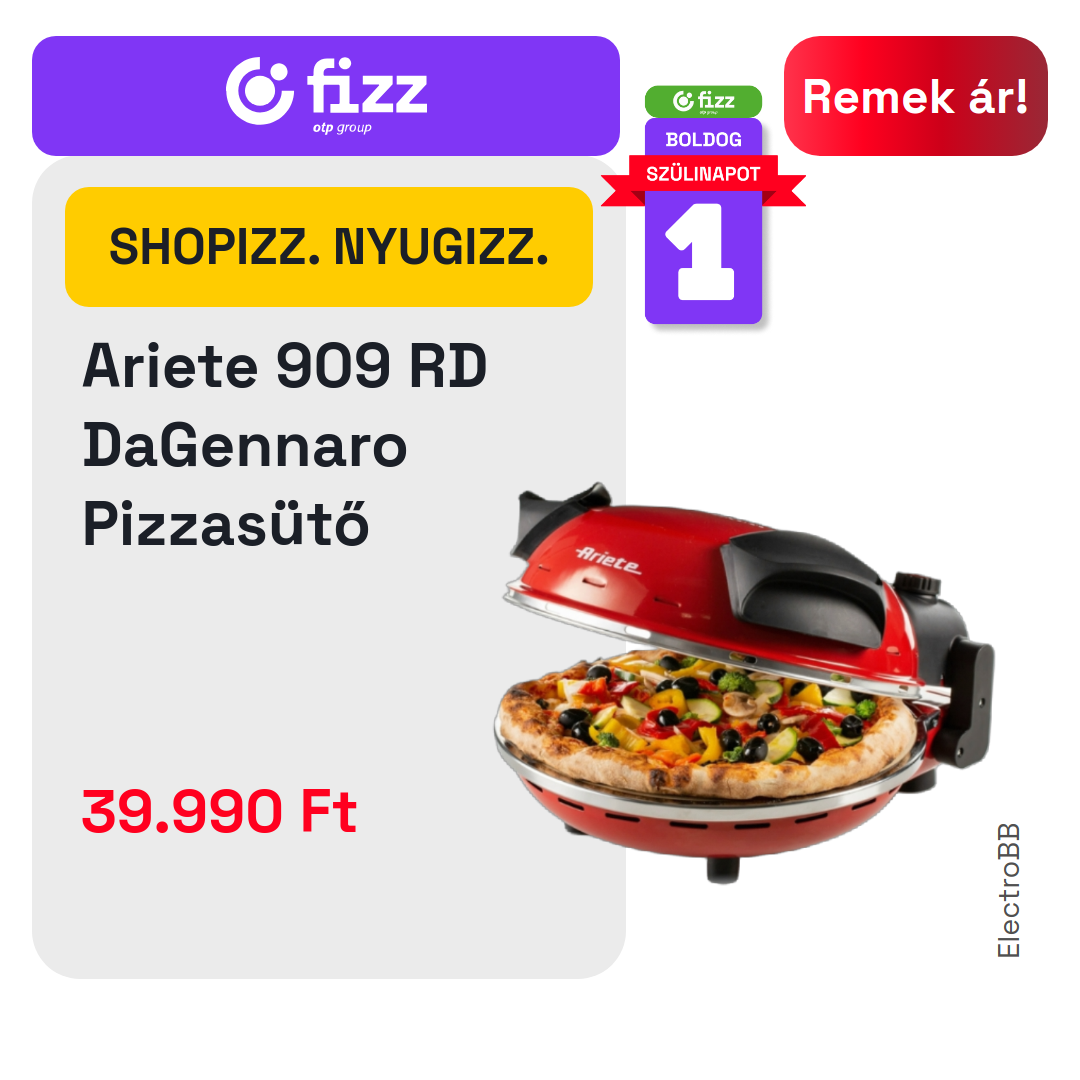Image resolution: width=1080 pixels, height=1080 pixels.
Task: Click the red SZÜLINAPOT ribbon
Action: [703, 176]
